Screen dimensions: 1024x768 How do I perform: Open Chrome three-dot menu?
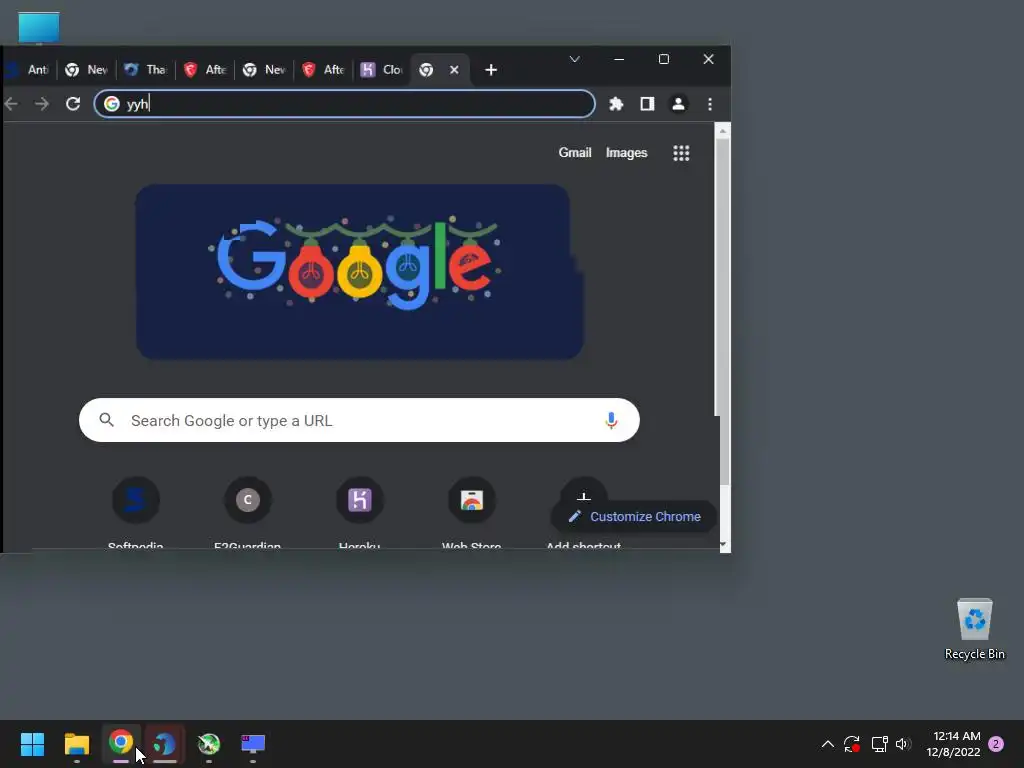tap(710, 104)
